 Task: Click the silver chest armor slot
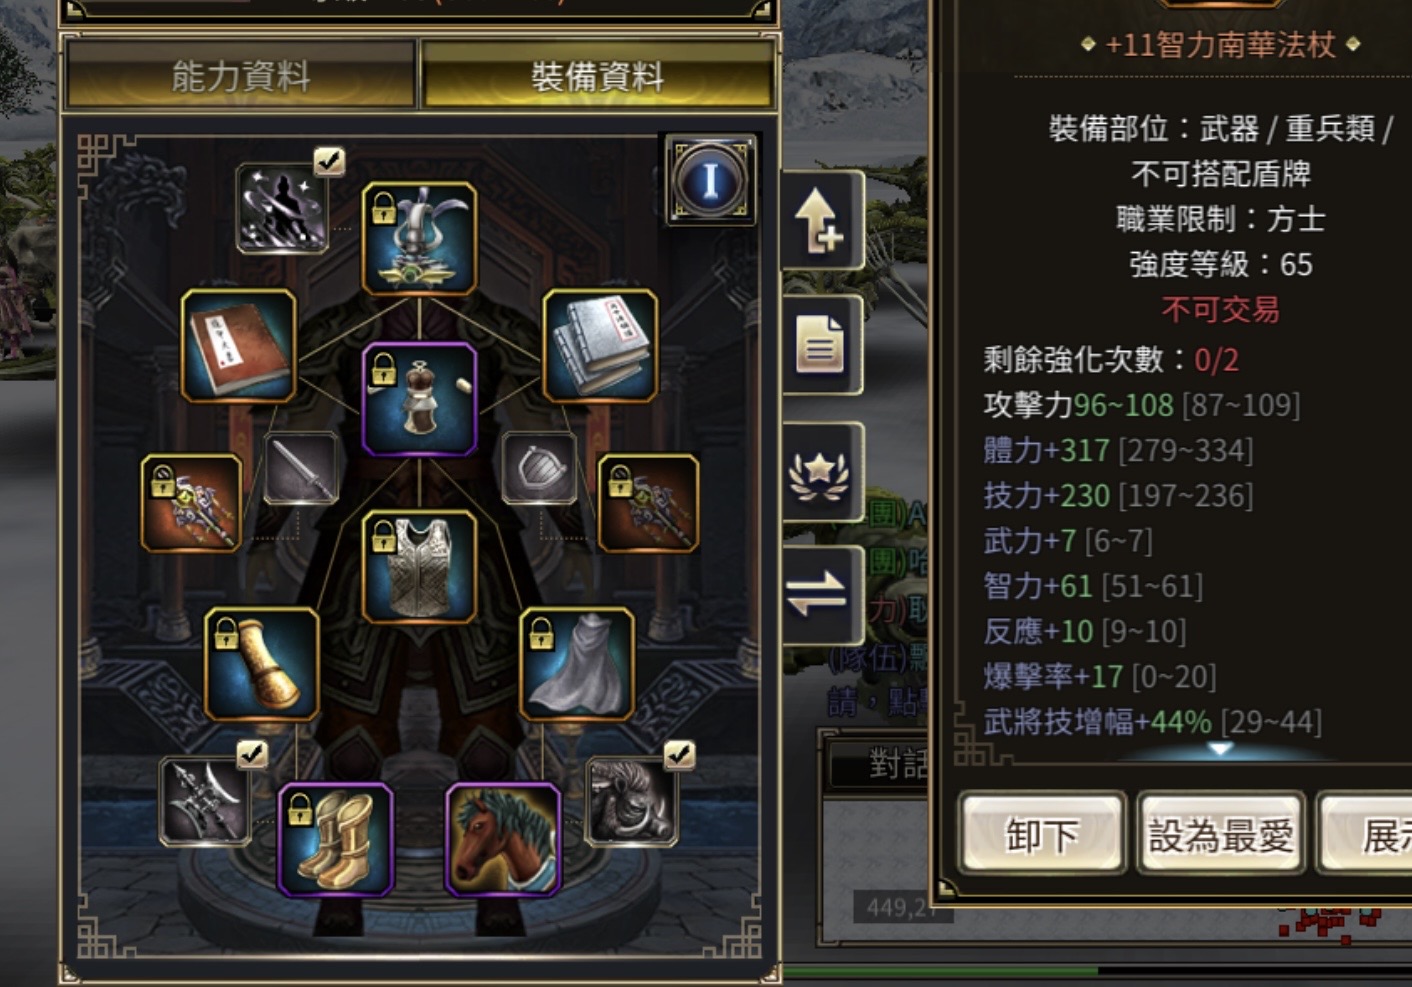[419, 567]
